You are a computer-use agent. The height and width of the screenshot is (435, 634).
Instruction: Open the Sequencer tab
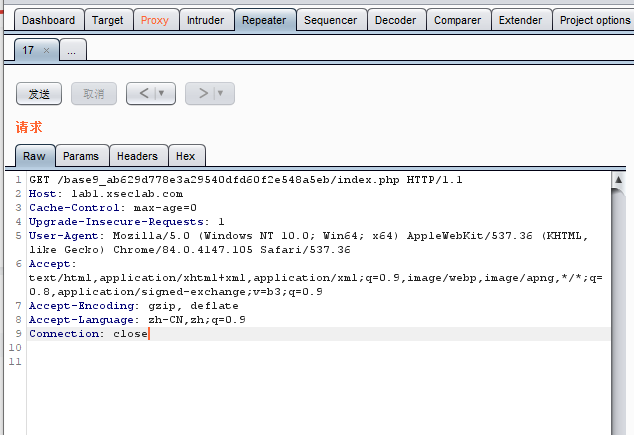(331, 20)
